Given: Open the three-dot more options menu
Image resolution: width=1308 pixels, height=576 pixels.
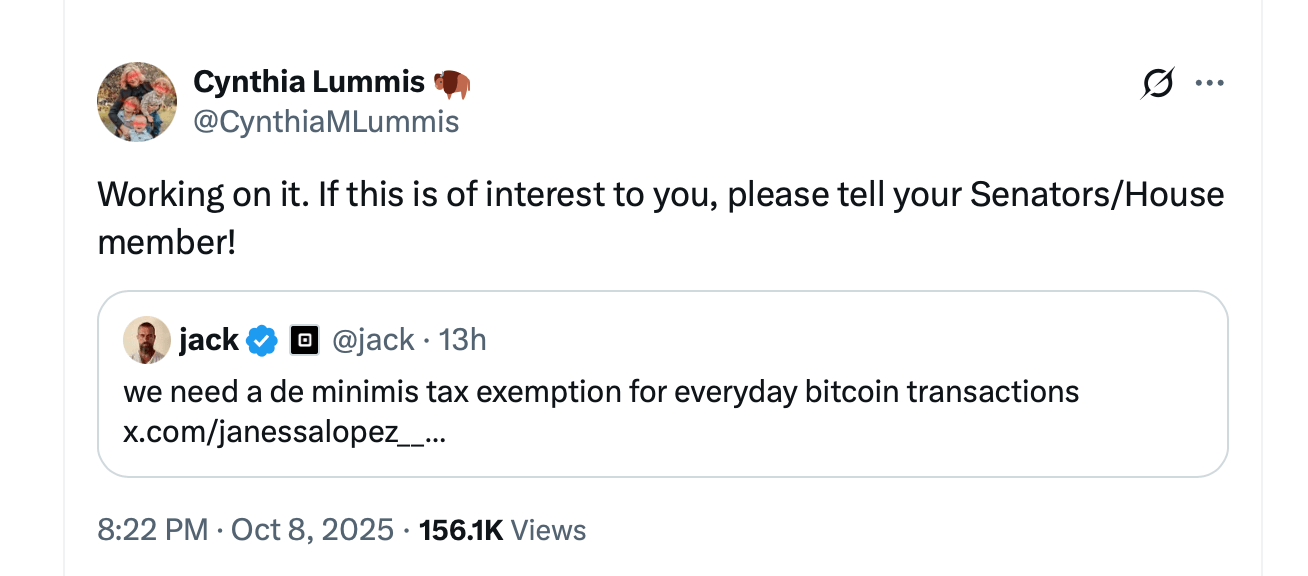Looking at the screenshot, I should [1209, 84].
